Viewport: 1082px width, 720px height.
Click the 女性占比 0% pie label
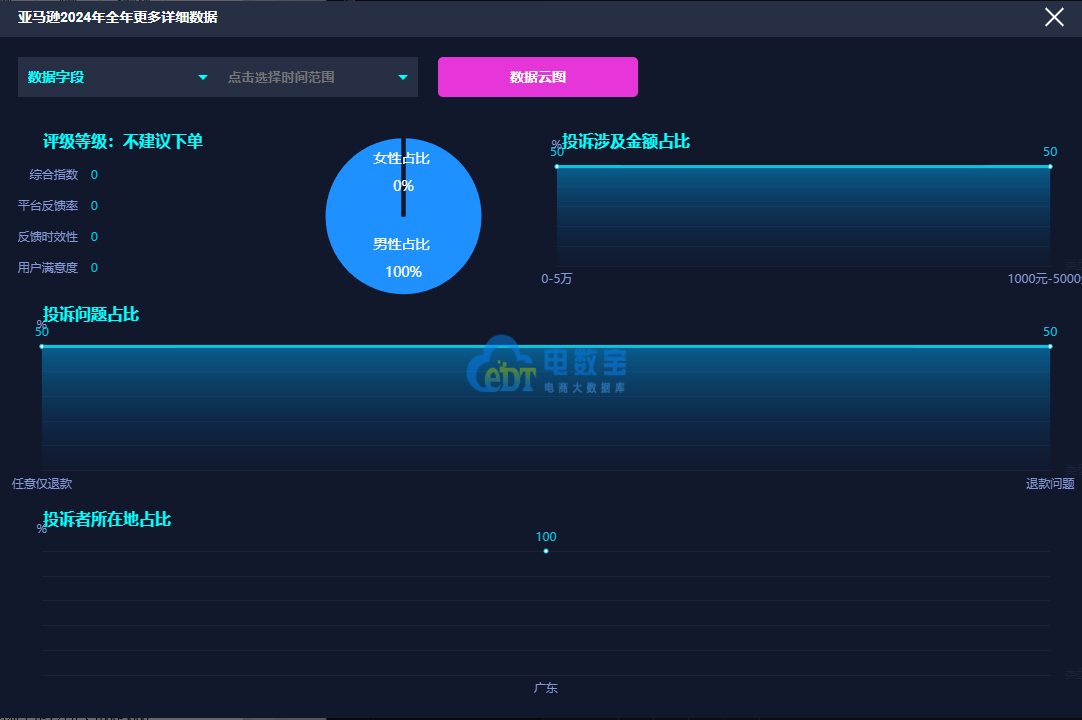pyautogui.click(x=402, y=171)
